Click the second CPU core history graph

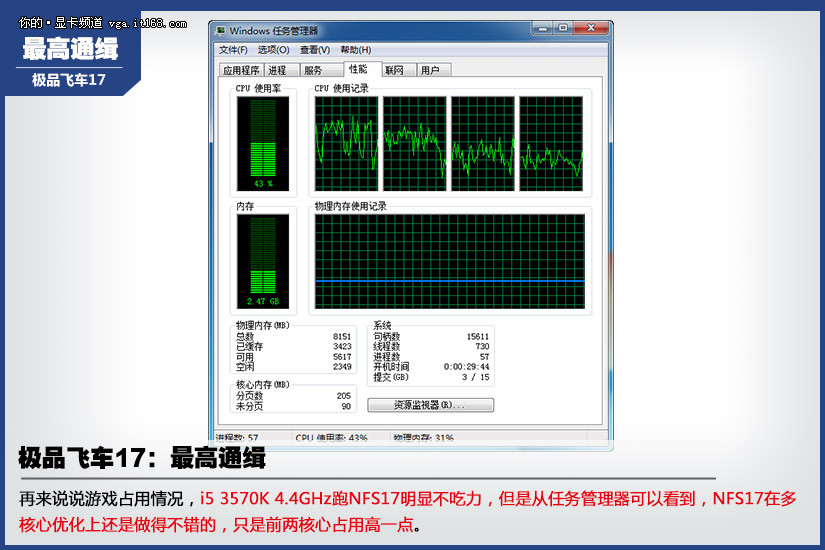click(415, 144)
